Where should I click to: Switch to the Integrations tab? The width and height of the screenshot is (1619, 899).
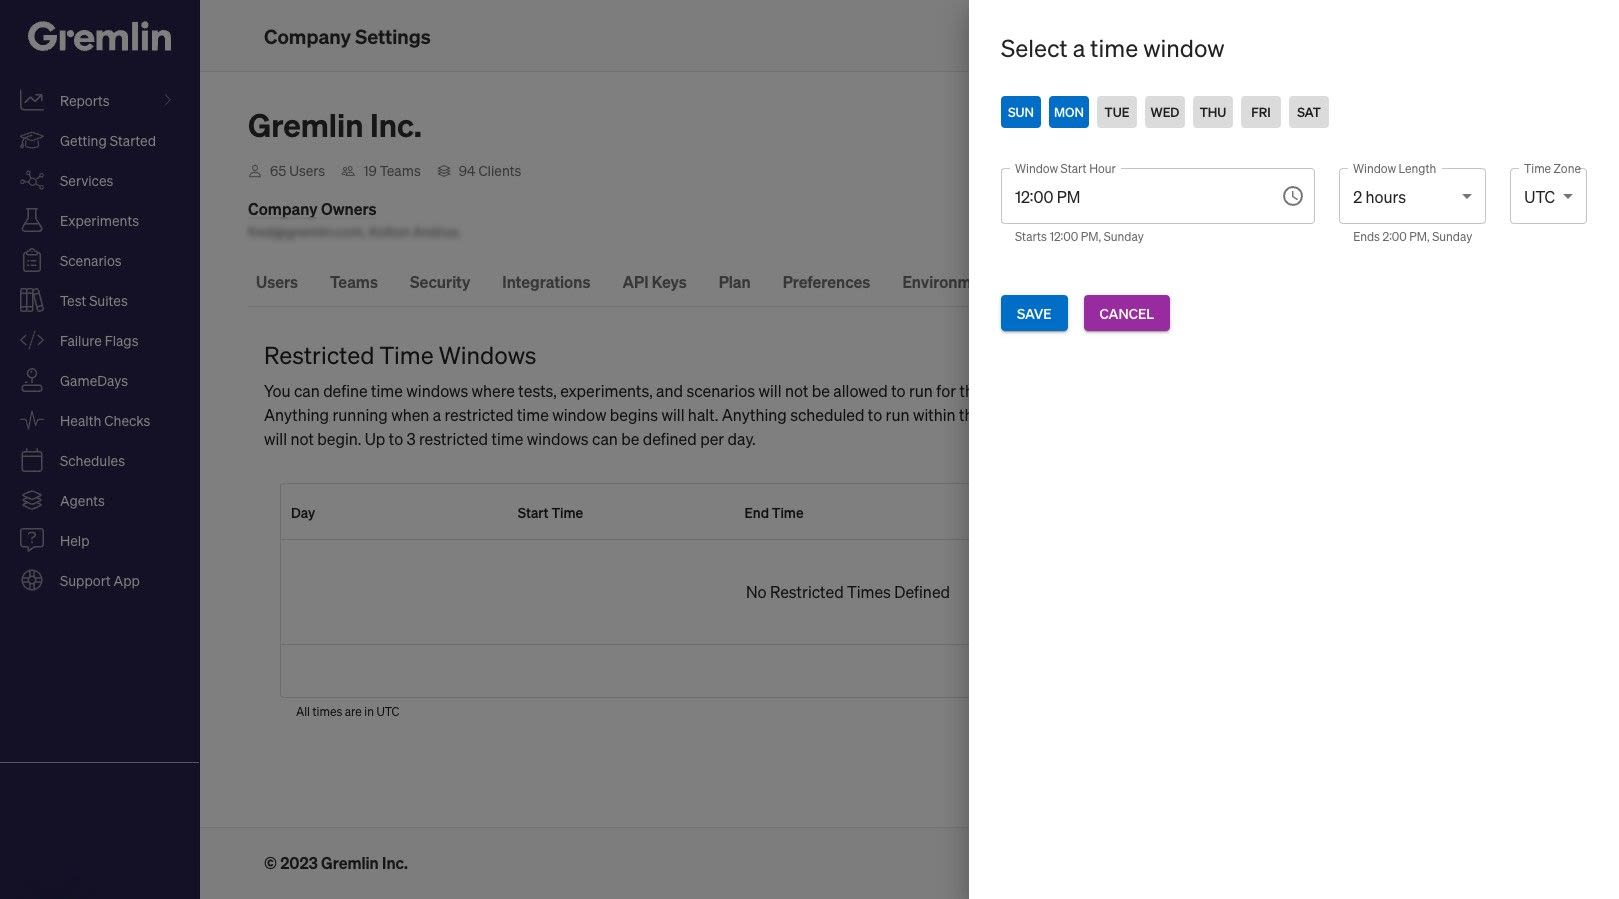546,282
